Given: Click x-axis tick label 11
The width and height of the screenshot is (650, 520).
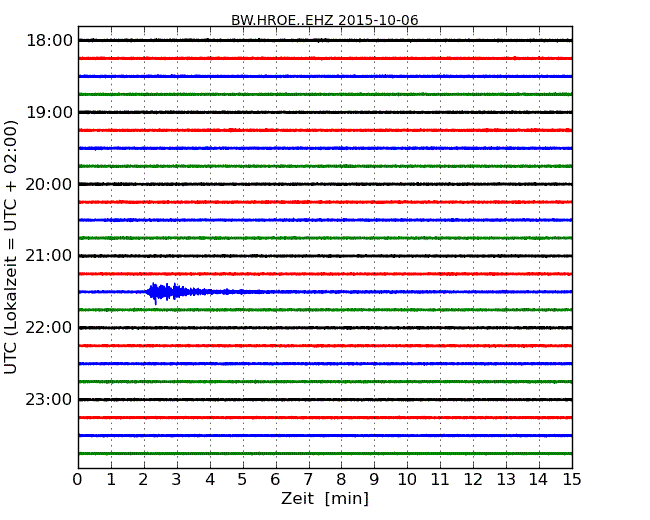Looking at the screenshot, I should pos(440,479).
